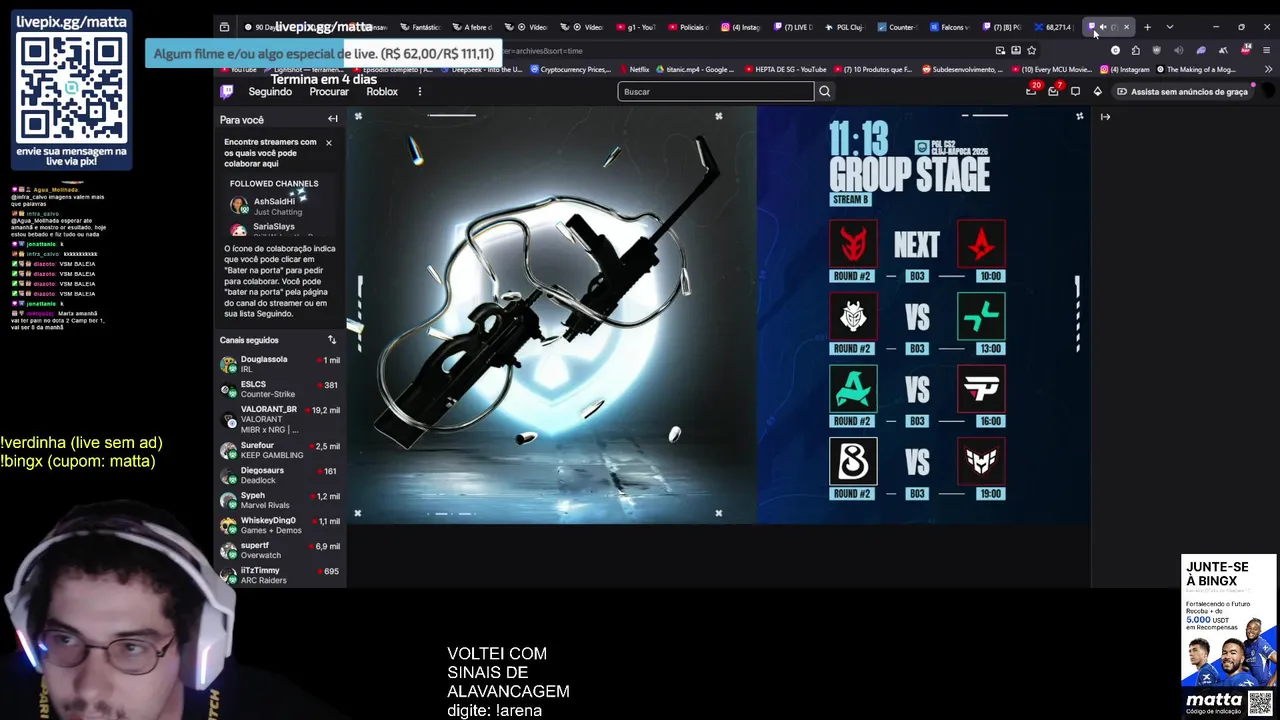
Task: Open the Douglassola IRL channel
Action: (280, 364)
